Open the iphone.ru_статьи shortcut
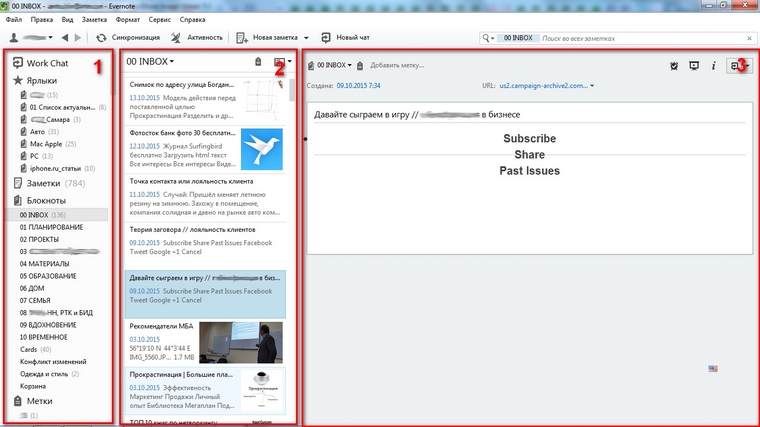The width and height of the screenshot is (760, 427). [57, 168]
